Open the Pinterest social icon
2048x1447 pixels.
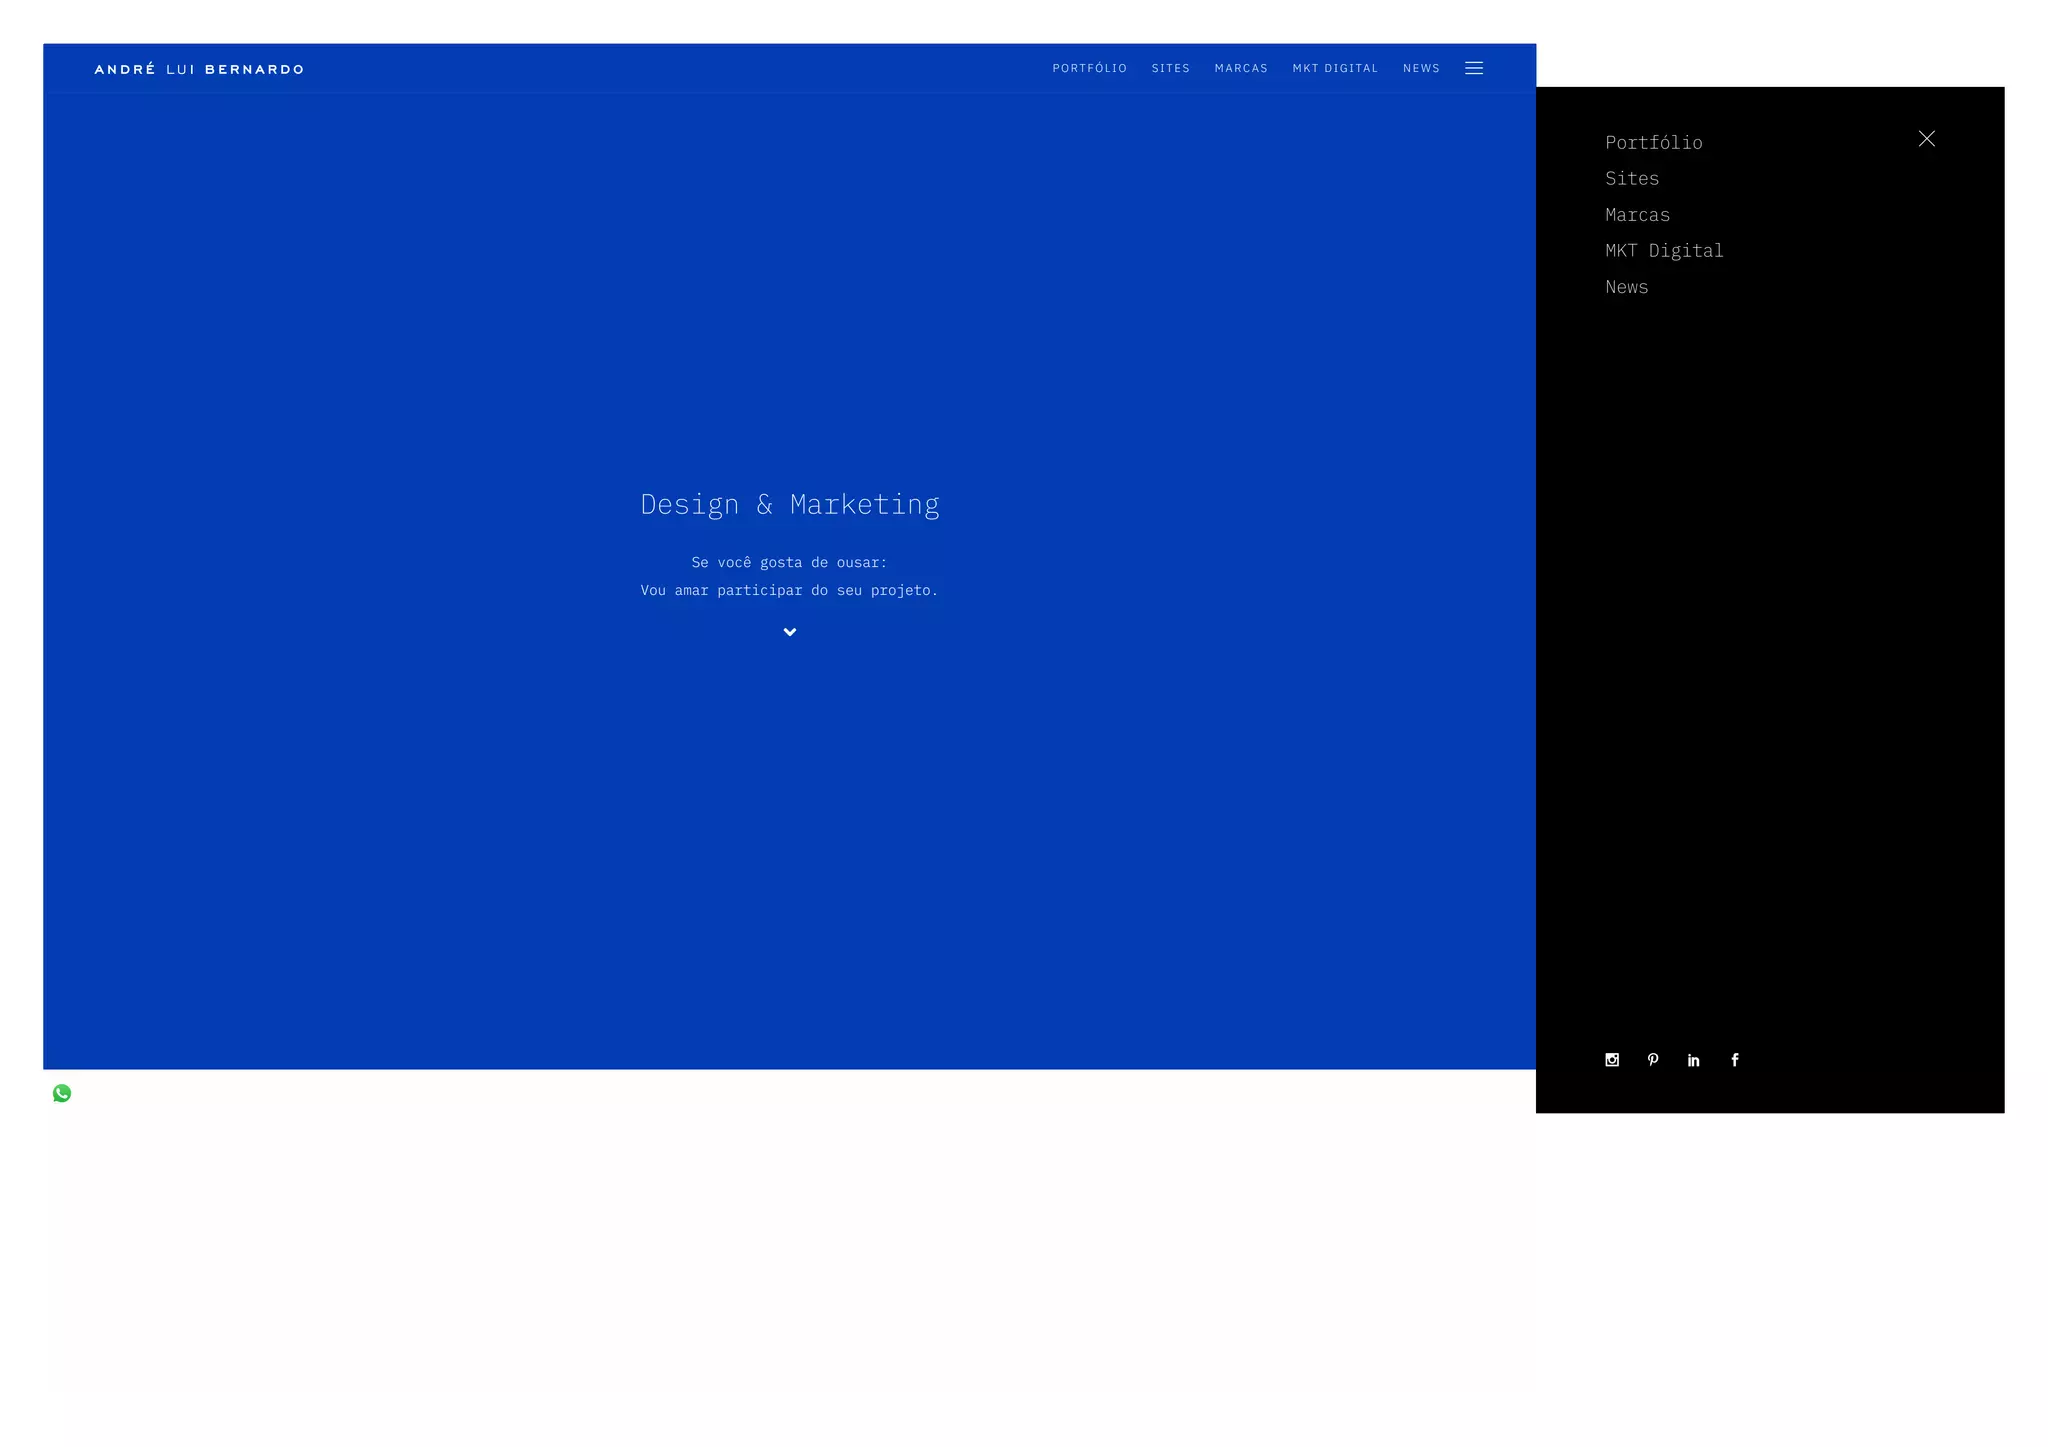point(1652,1060)
